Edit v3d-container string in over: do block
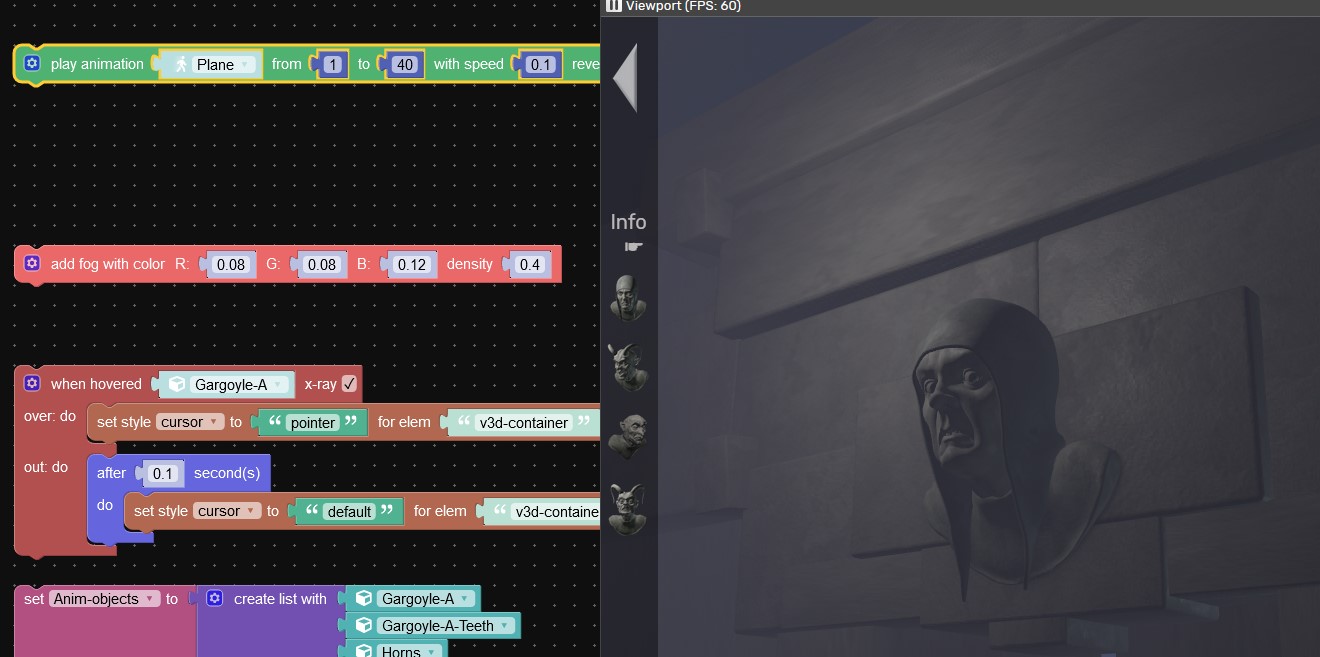This screenshot has height=657, width=1320. pos(524,423)
